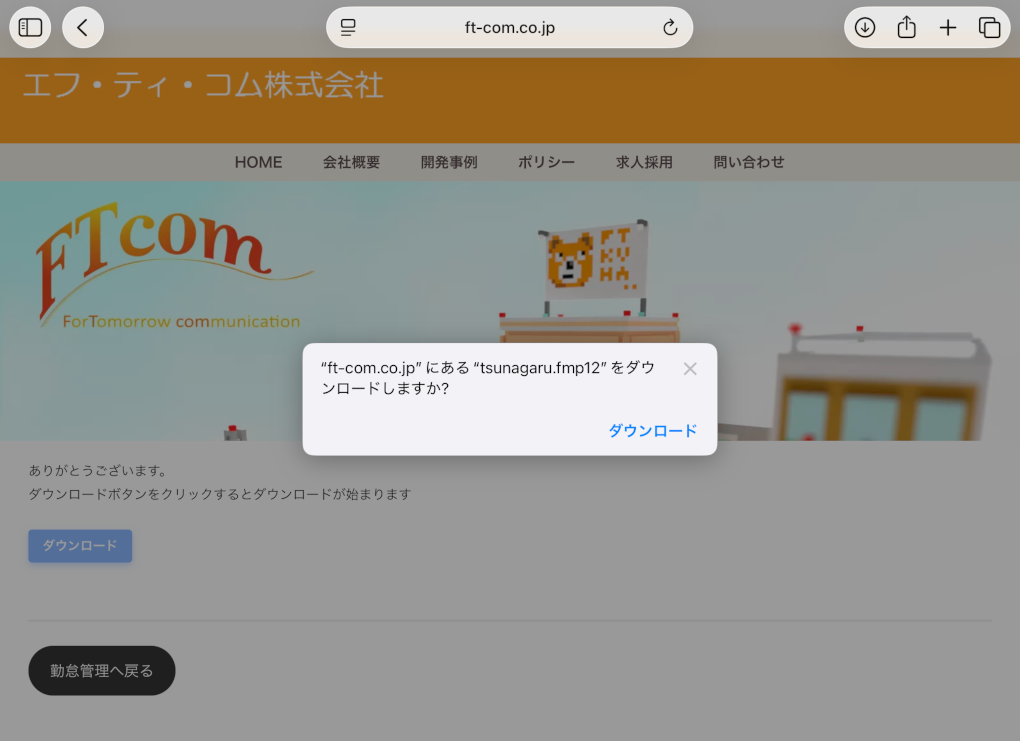Open the 問い合わせ contact page
1020x741 pixels.
click(749, 162)
